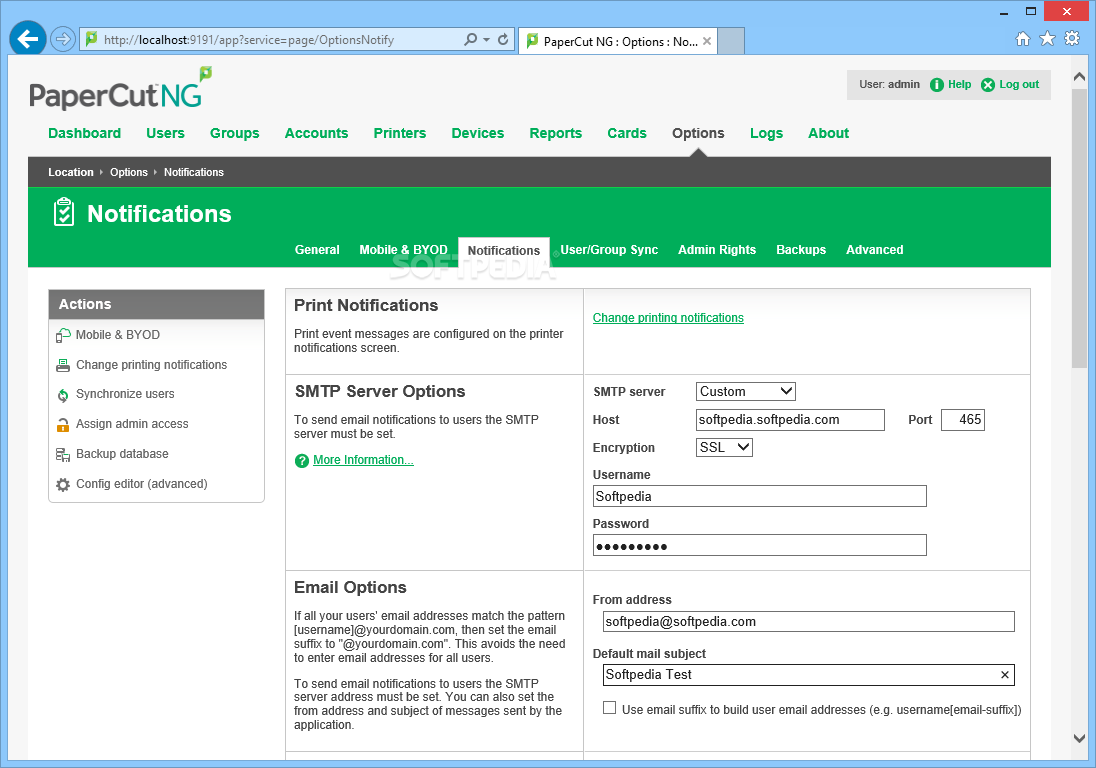Viewport: 1096px width, 768px height.
Task: Click the Password input field
Action: [759, 545]
